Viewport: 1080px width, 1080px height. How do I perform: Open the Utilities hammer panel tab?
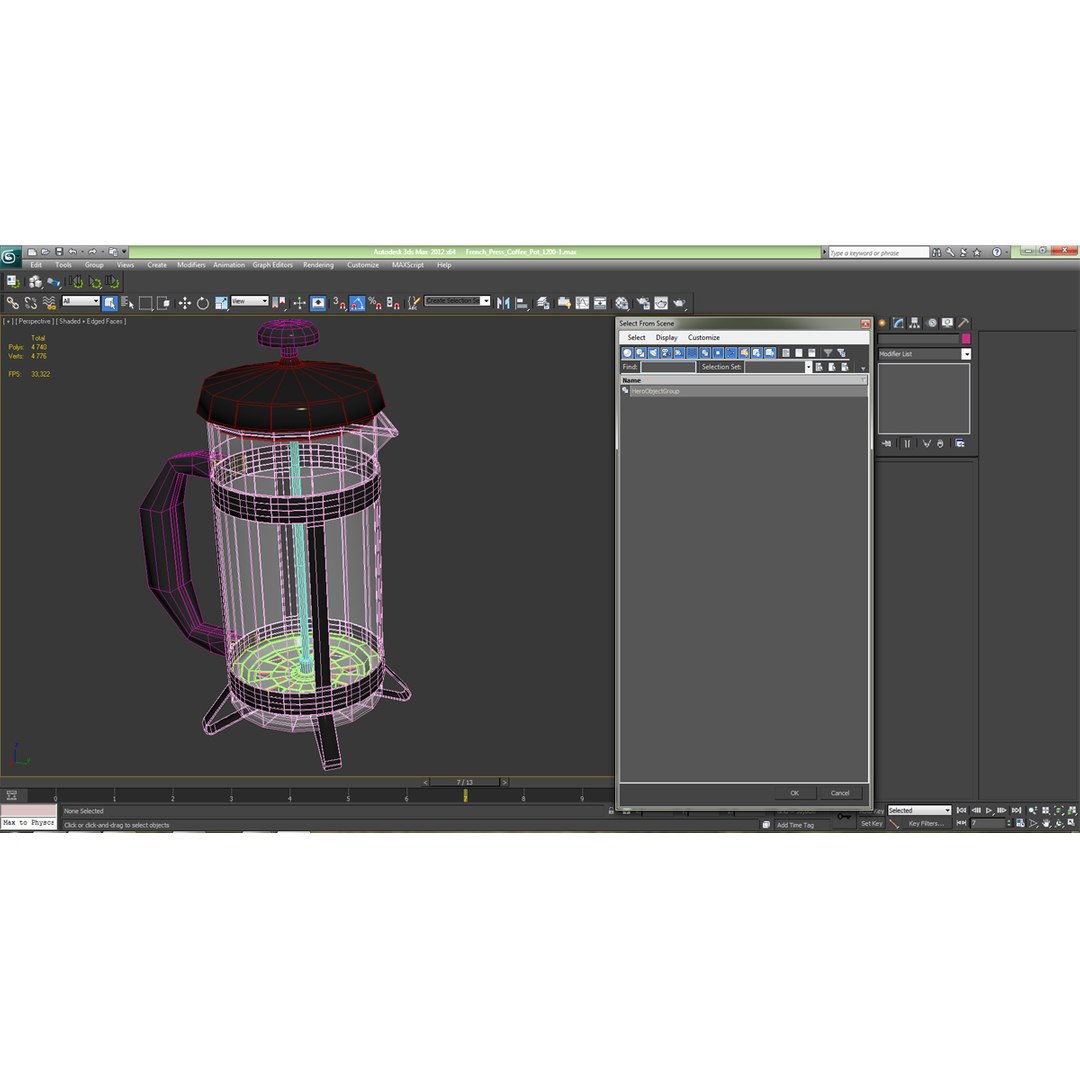(964, 323)
